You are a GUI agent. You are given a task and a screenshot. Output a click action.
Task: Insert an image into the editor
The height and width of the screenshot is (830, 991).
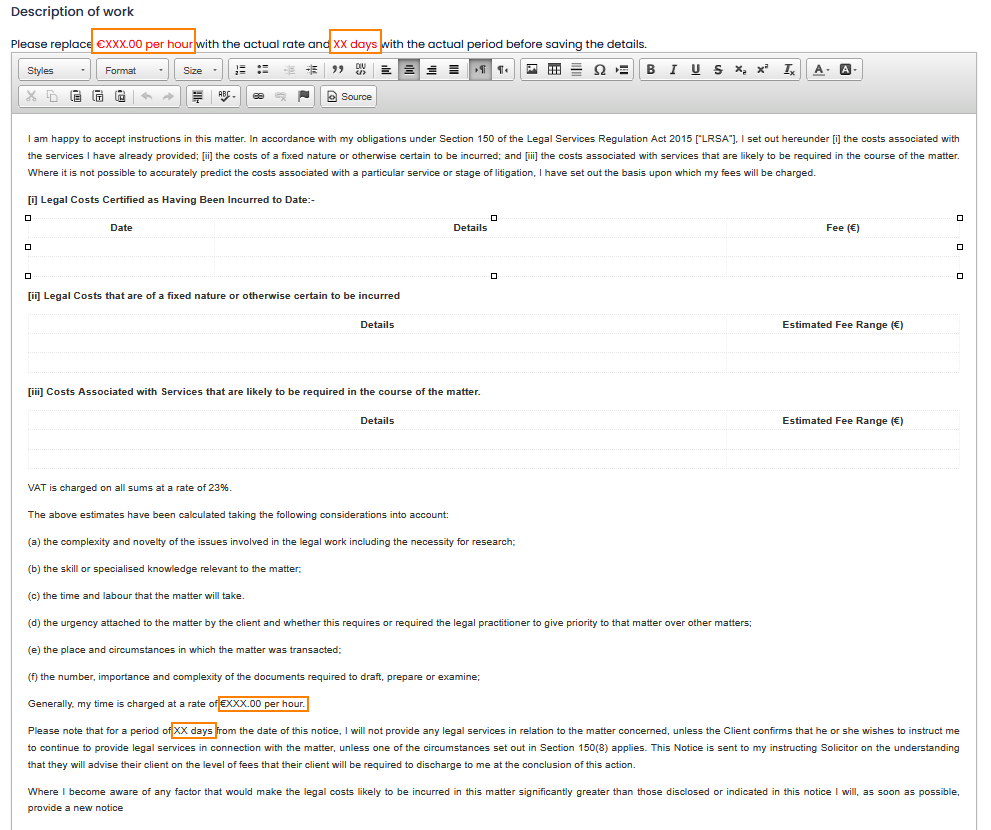click(532, 70)
